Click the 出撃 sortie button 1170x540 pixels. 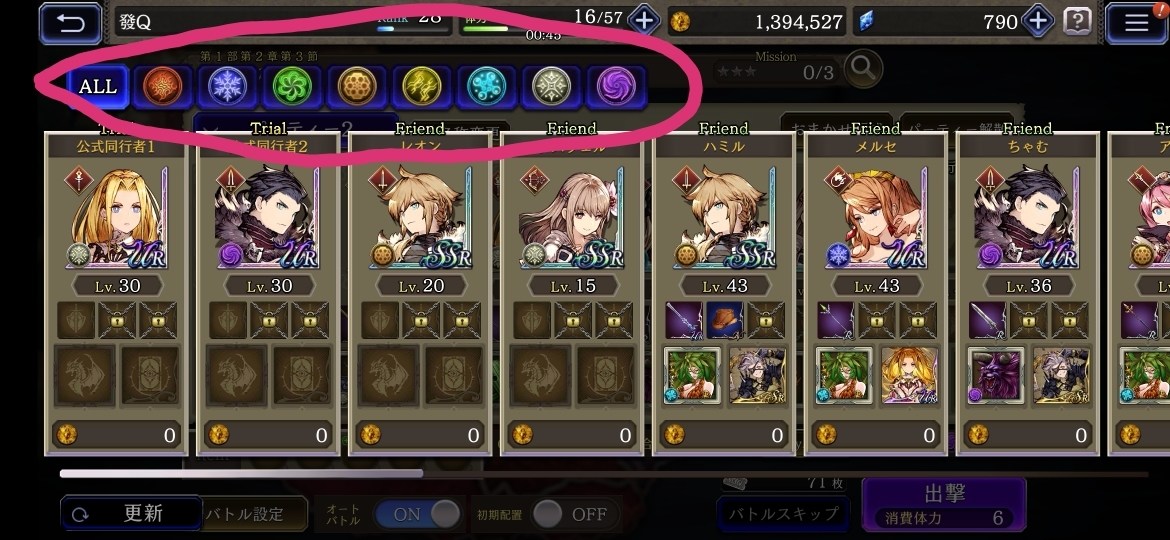coord(944,505)
